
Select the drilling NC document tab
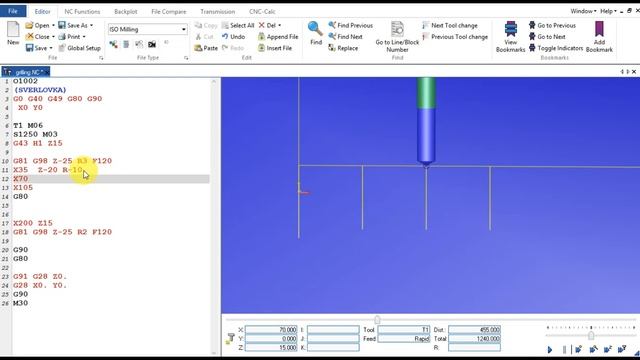pos(25,72)
